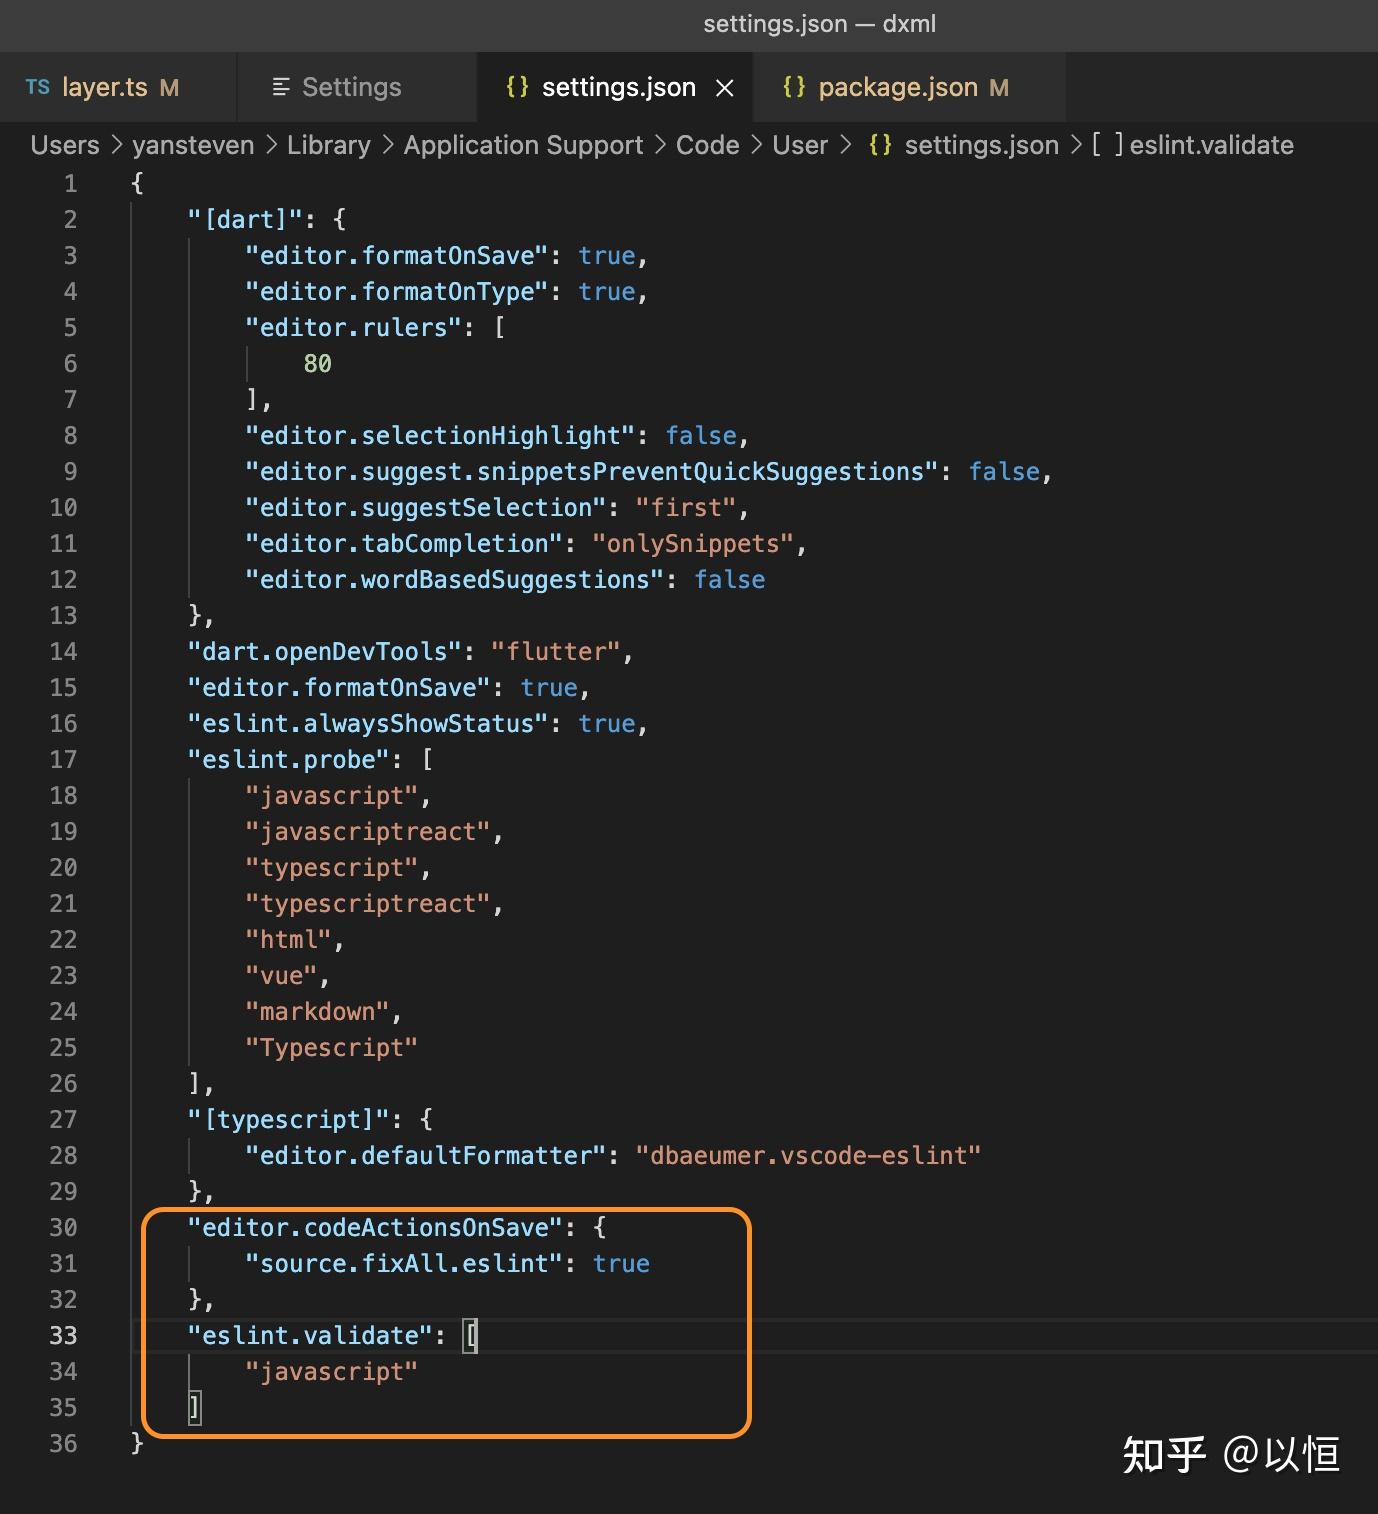Click the array brackets icon before eslint.validate breadcrumb
Image resolution: width=1378 pixels, height=1514 pixels.
point(1108,145)
